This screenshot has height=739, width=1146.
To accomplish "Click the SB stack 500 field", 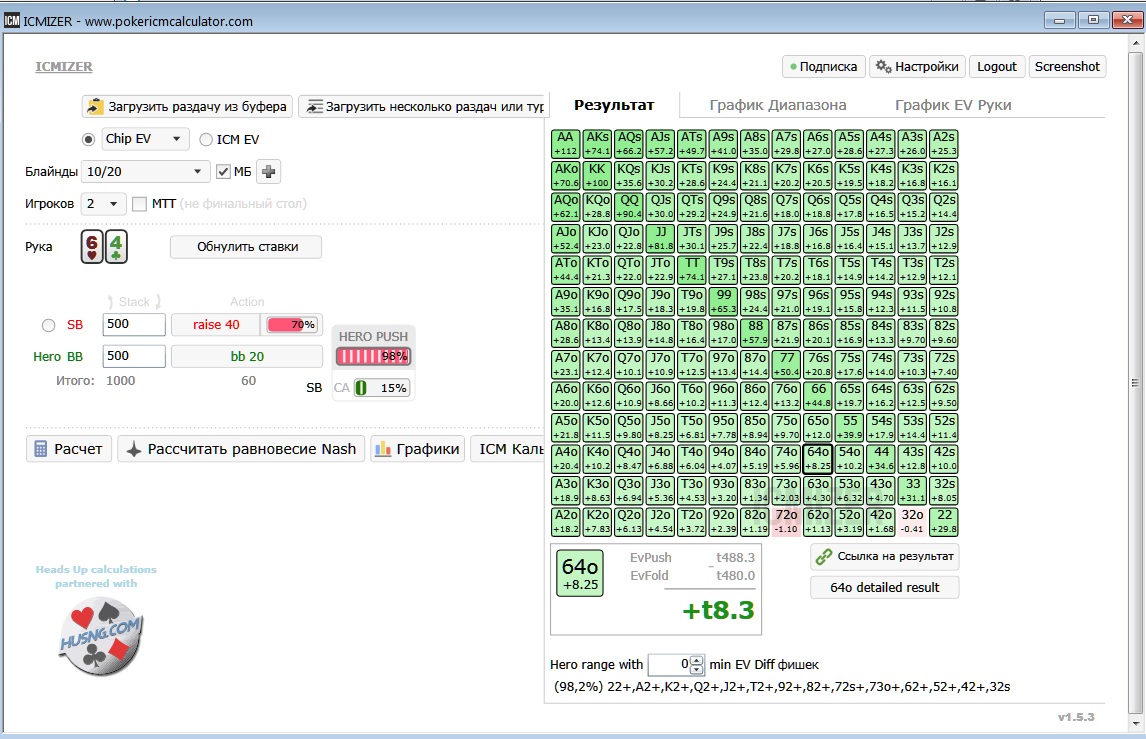I will (x=134, y=325).
